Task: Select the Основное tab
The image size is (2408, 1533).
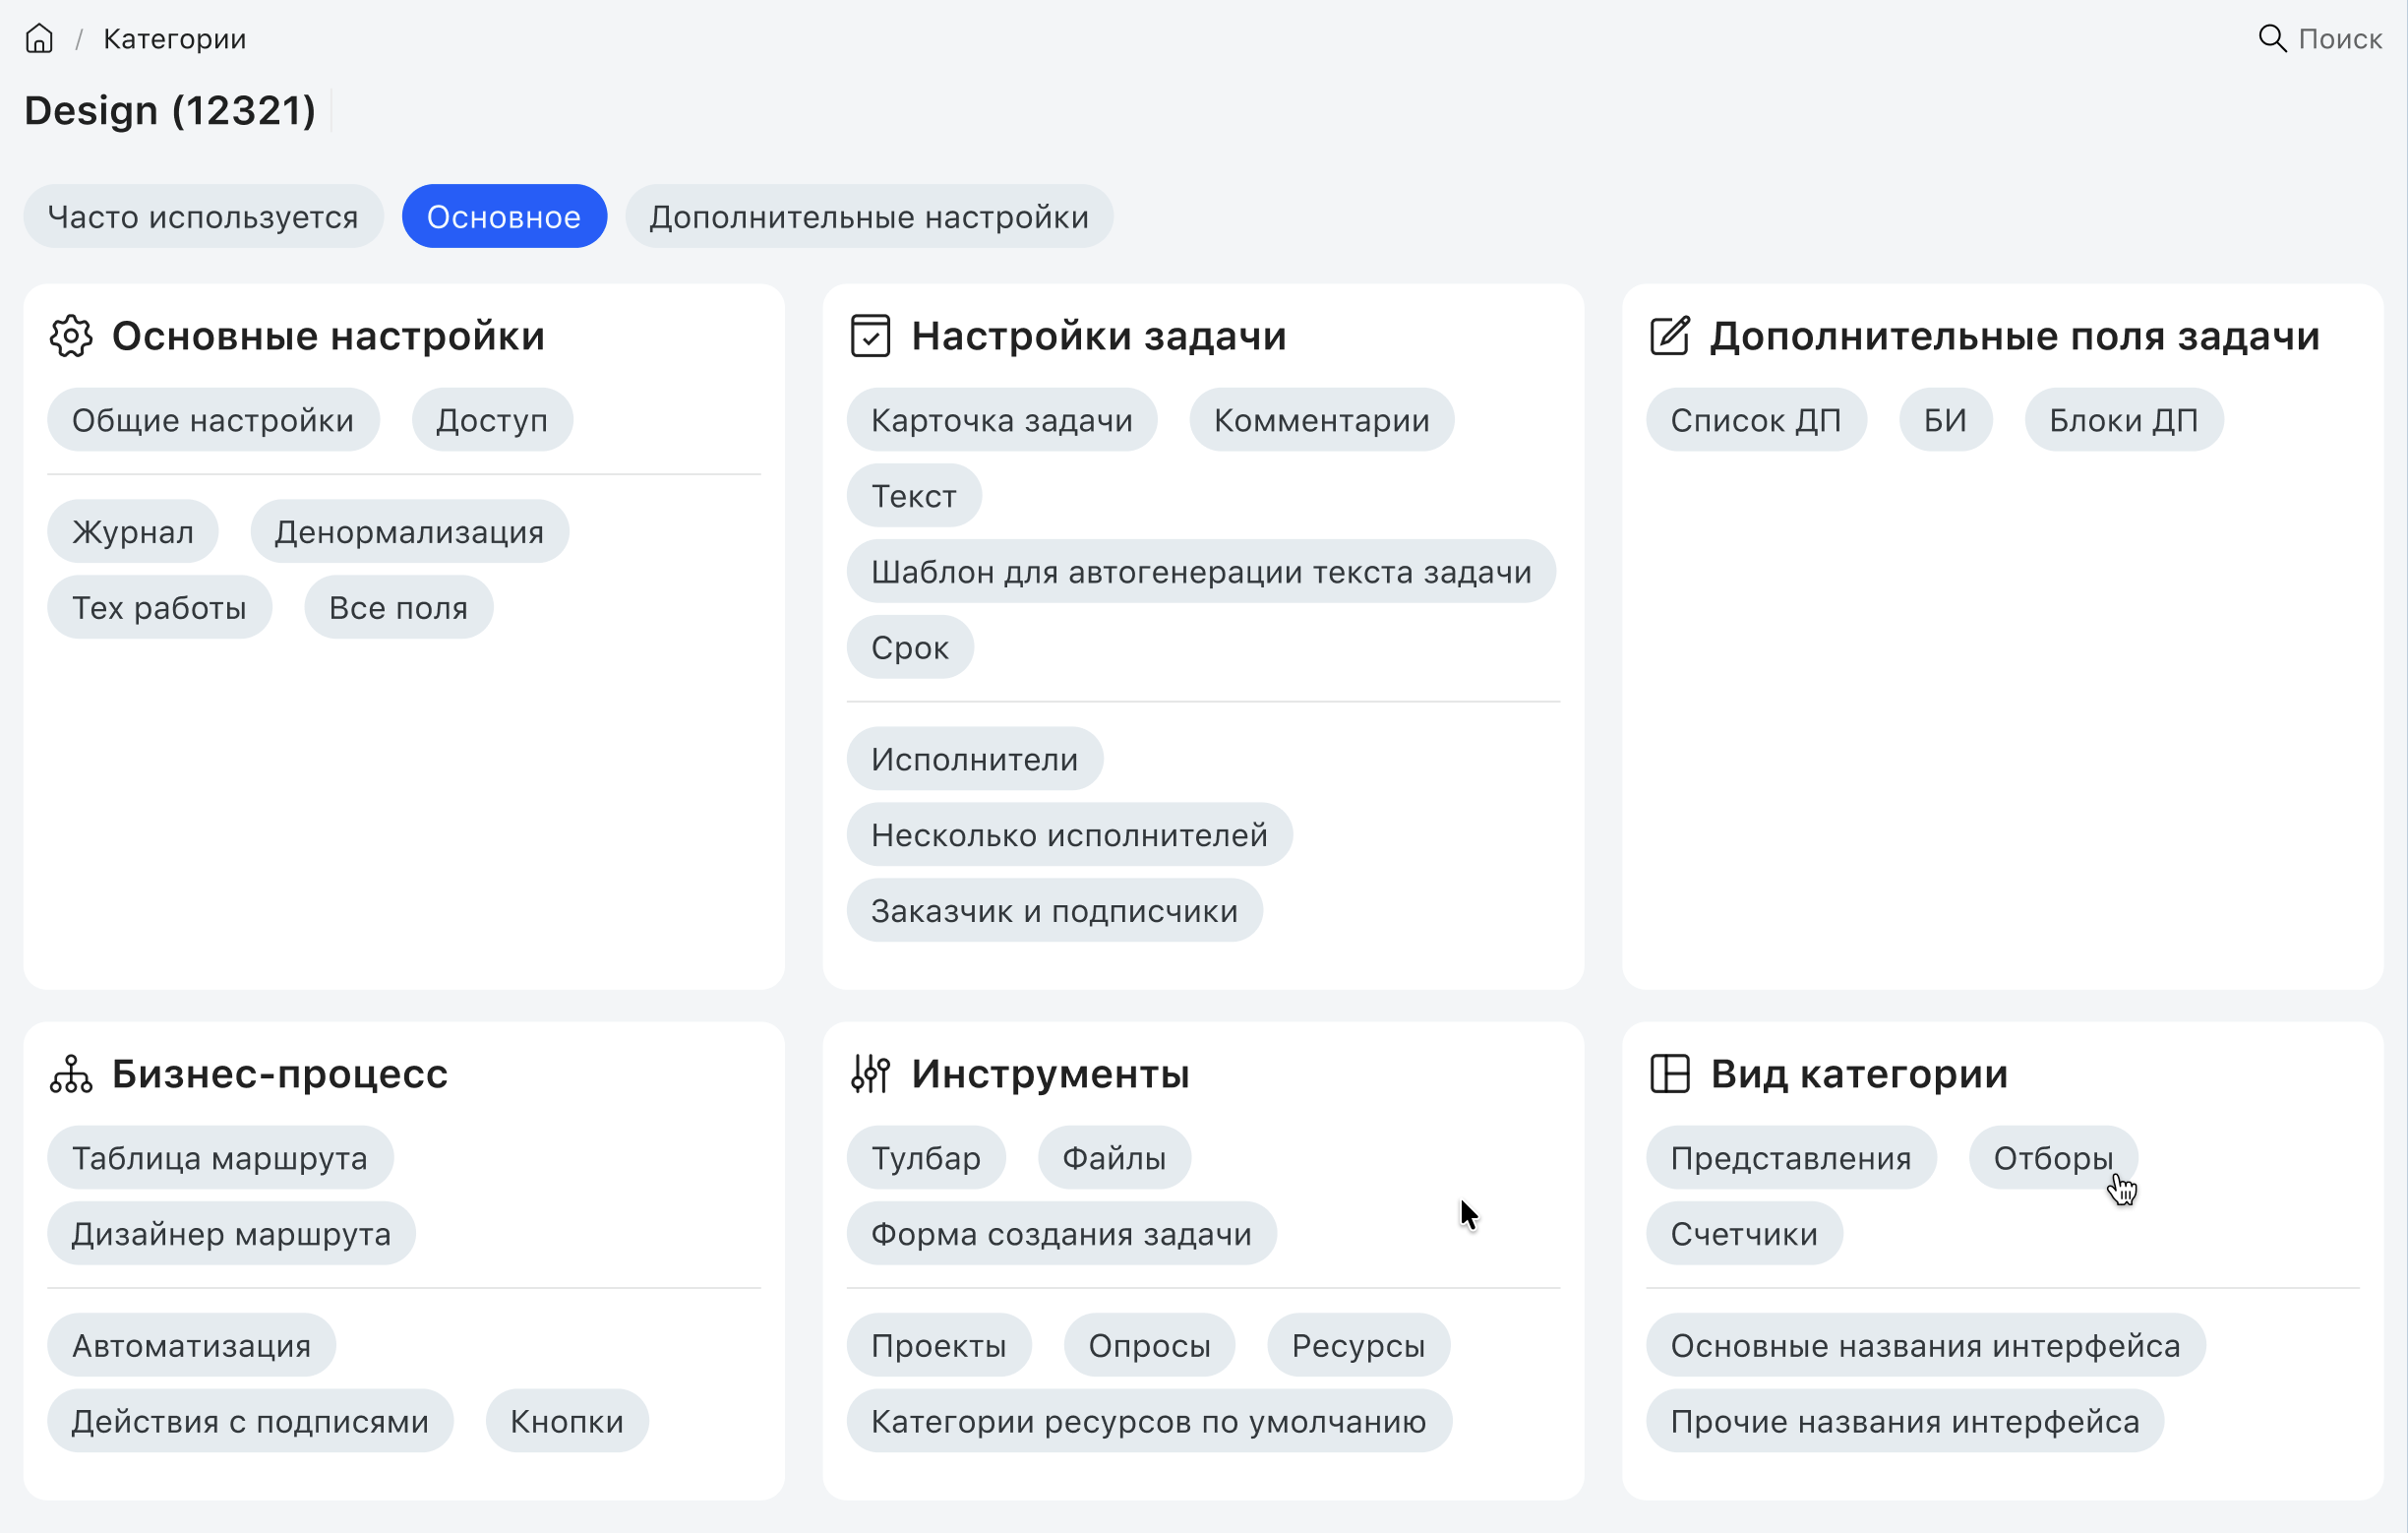Action: [x=503, y=215]
